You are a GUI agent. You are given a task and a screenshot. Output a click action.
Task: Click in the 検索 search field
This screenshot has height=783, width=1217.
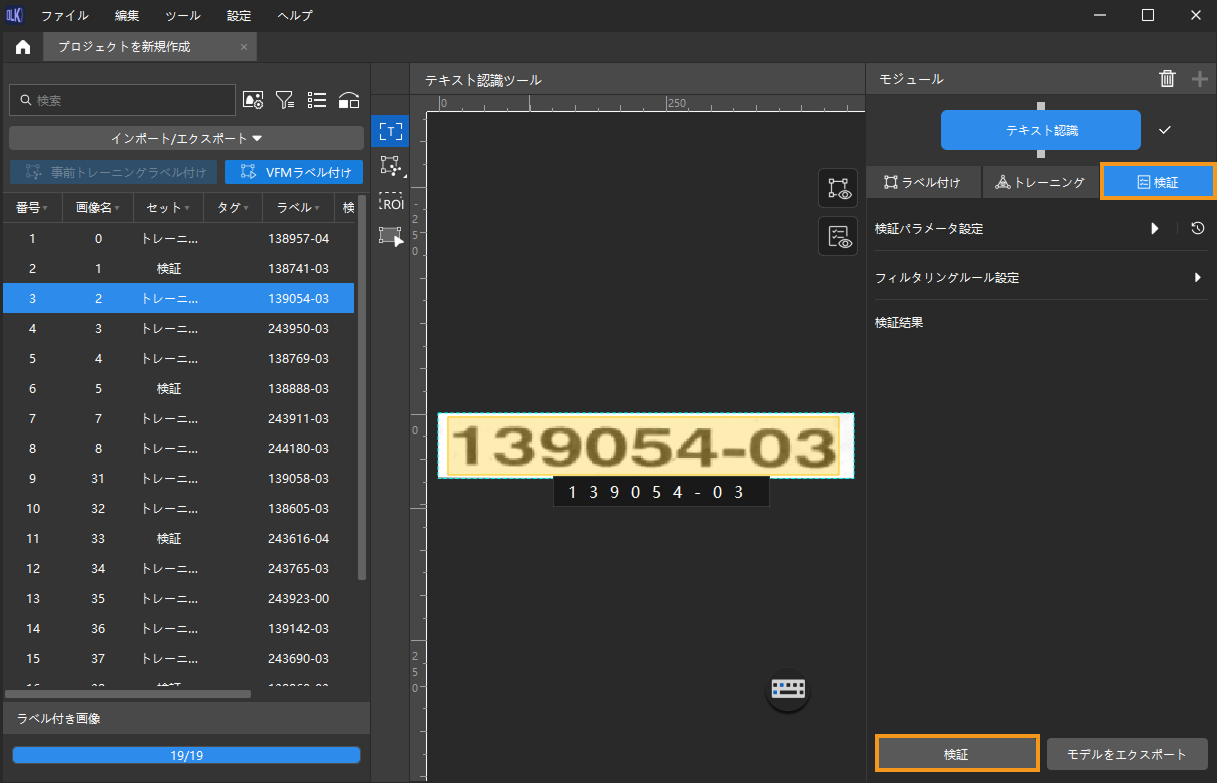122,100
